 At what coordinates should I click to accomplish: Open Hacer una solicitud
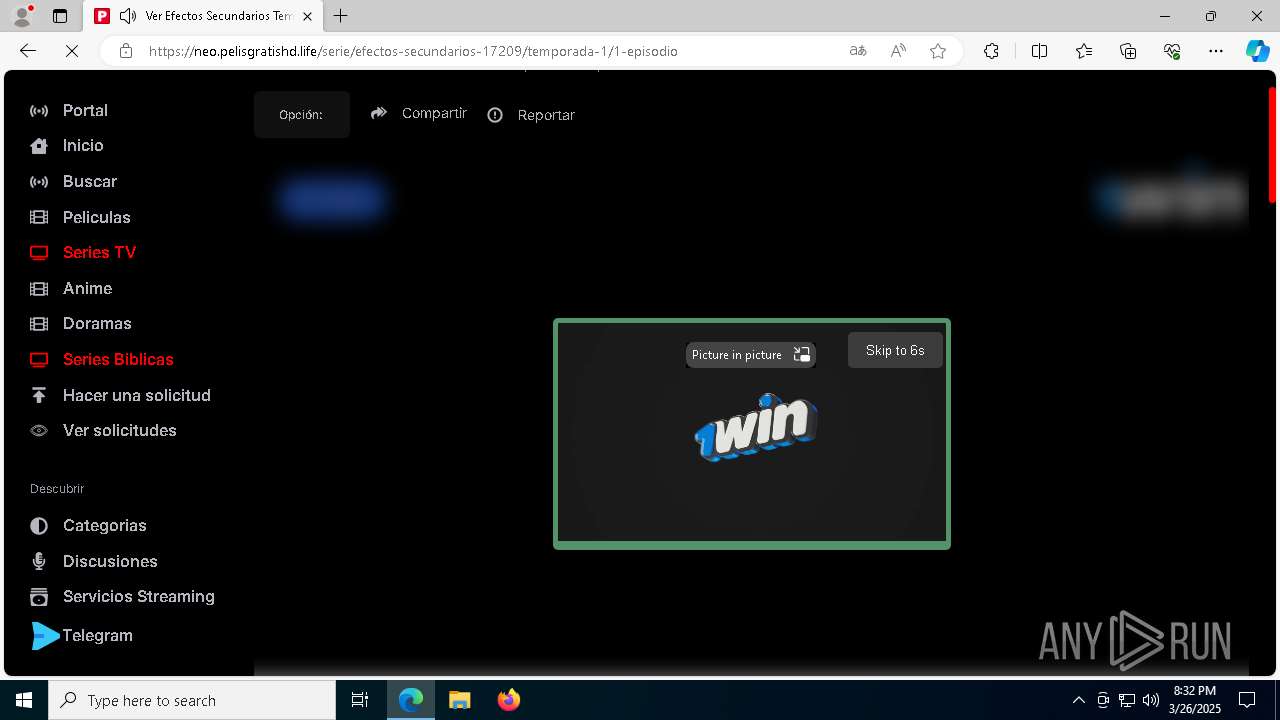(137, 395)
